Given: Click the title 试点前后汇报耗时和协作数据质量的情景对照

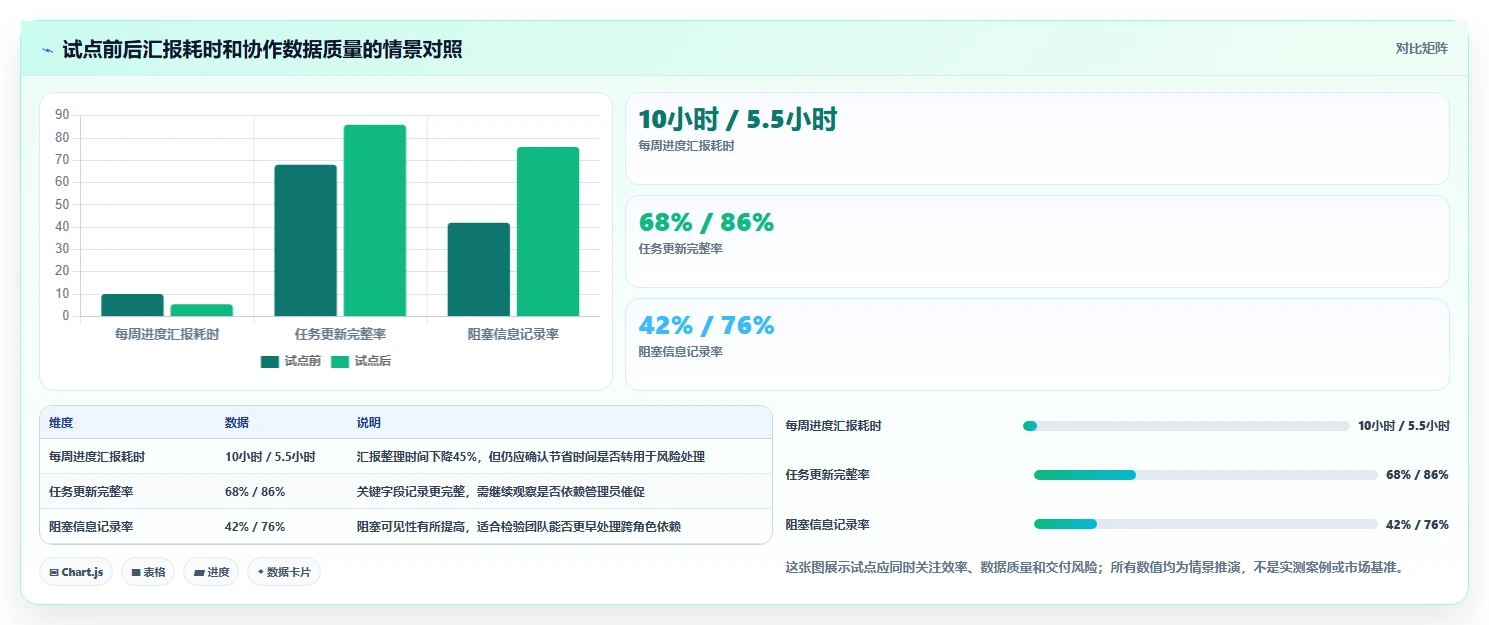Looking at the screenshot, I should pos(262,50).
